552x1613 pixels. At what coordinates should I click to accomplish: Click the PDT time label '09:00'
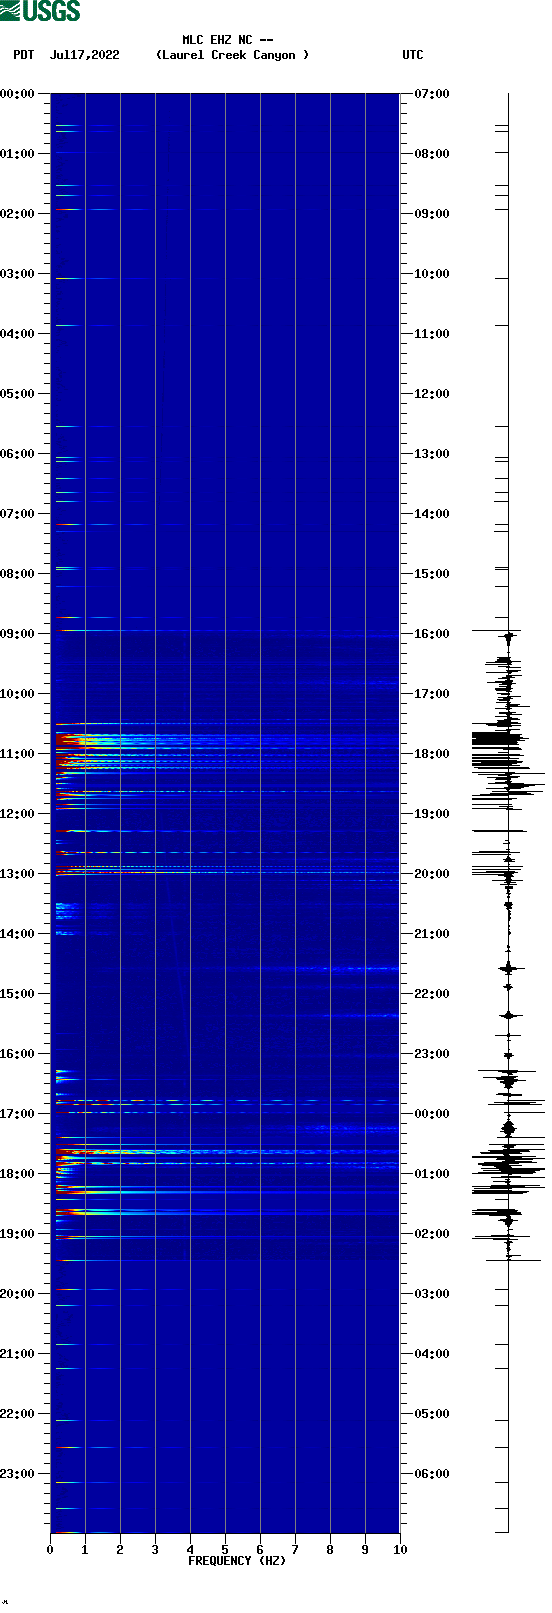18,634
